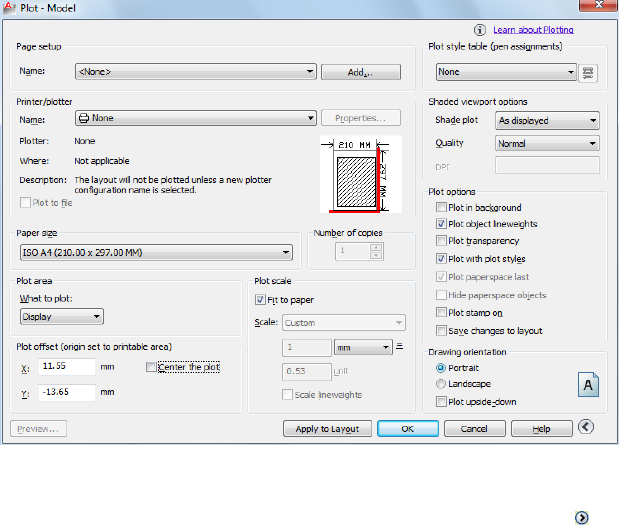The width and height of the screenshot is (619, 527).
Task: Click Apply to Layout button
Action: (327, 429)
